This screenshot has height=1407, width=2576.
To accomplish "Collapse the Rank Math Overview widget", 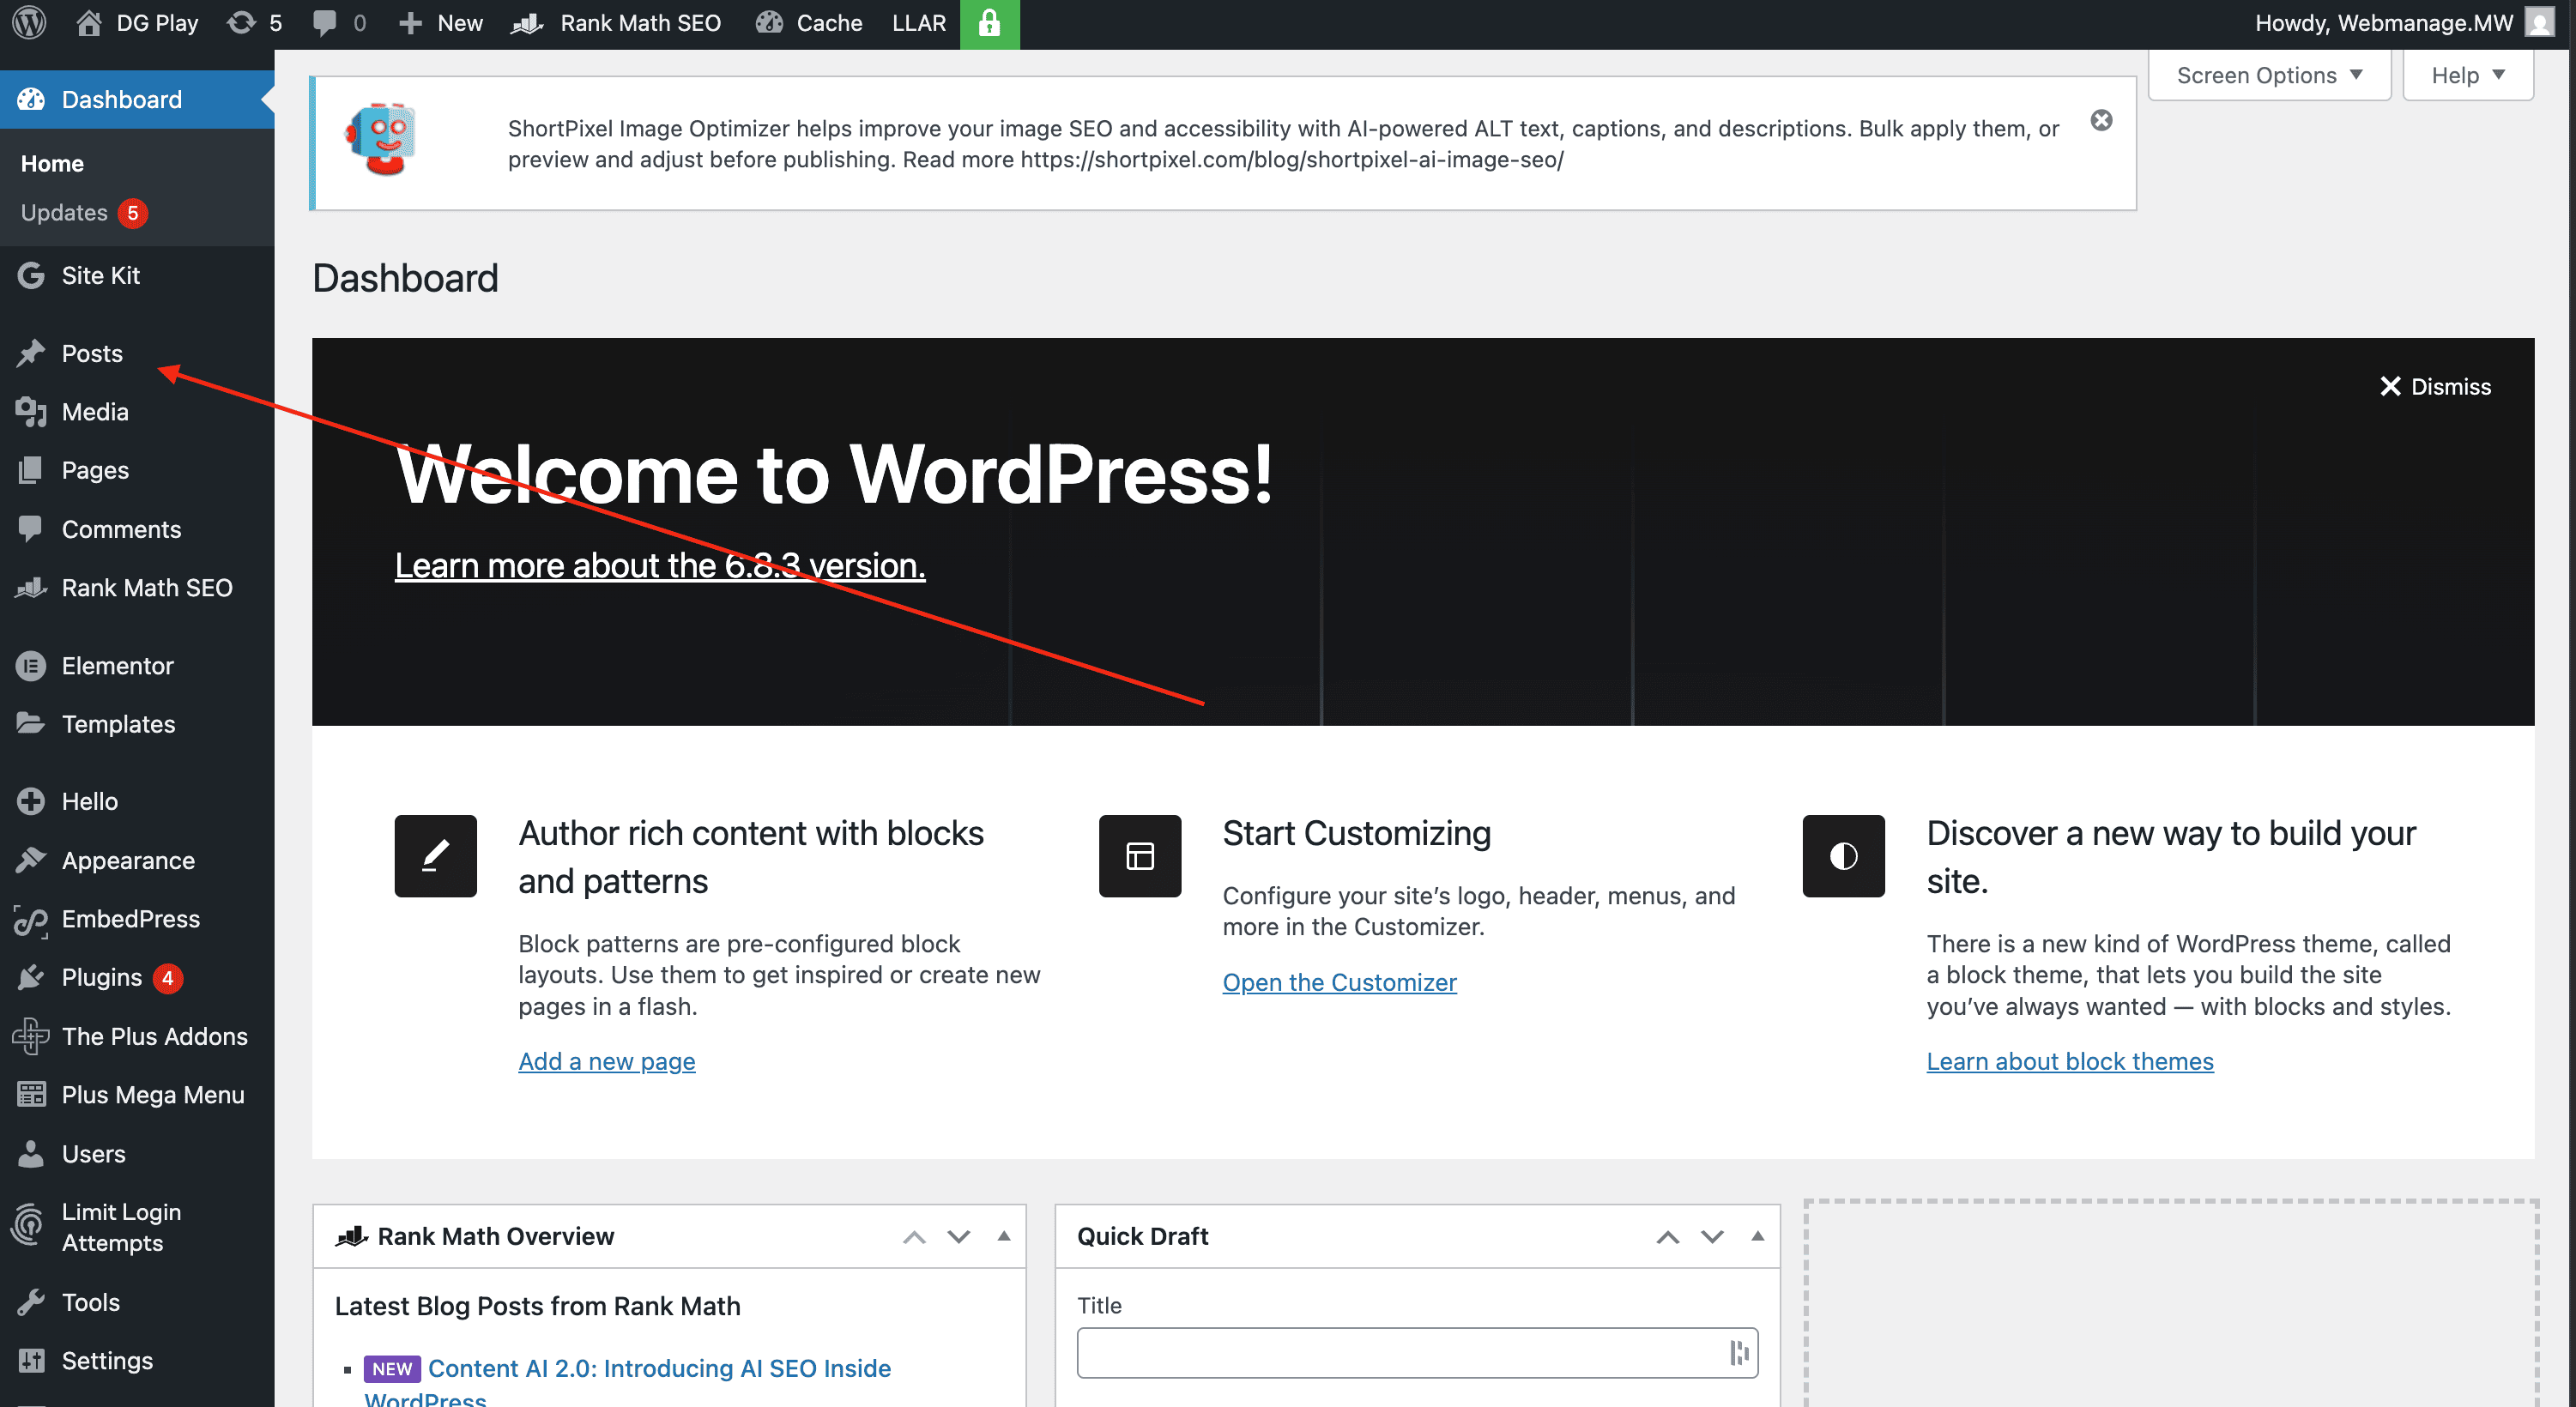I will pos(1003,1236).
